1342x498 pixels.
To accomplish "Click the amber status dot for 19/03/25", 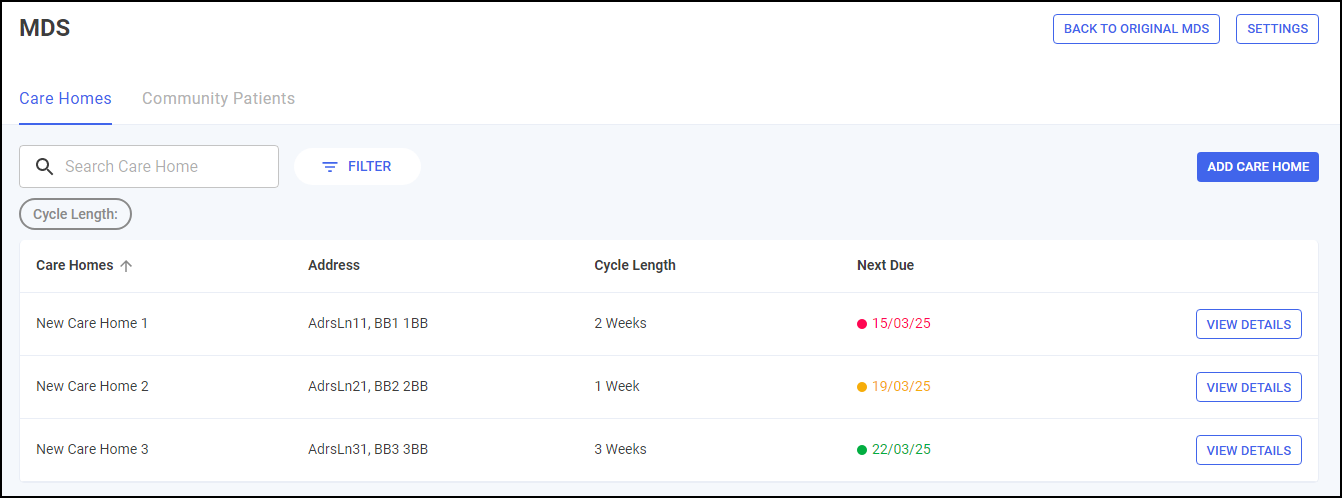I will (862, 387).
